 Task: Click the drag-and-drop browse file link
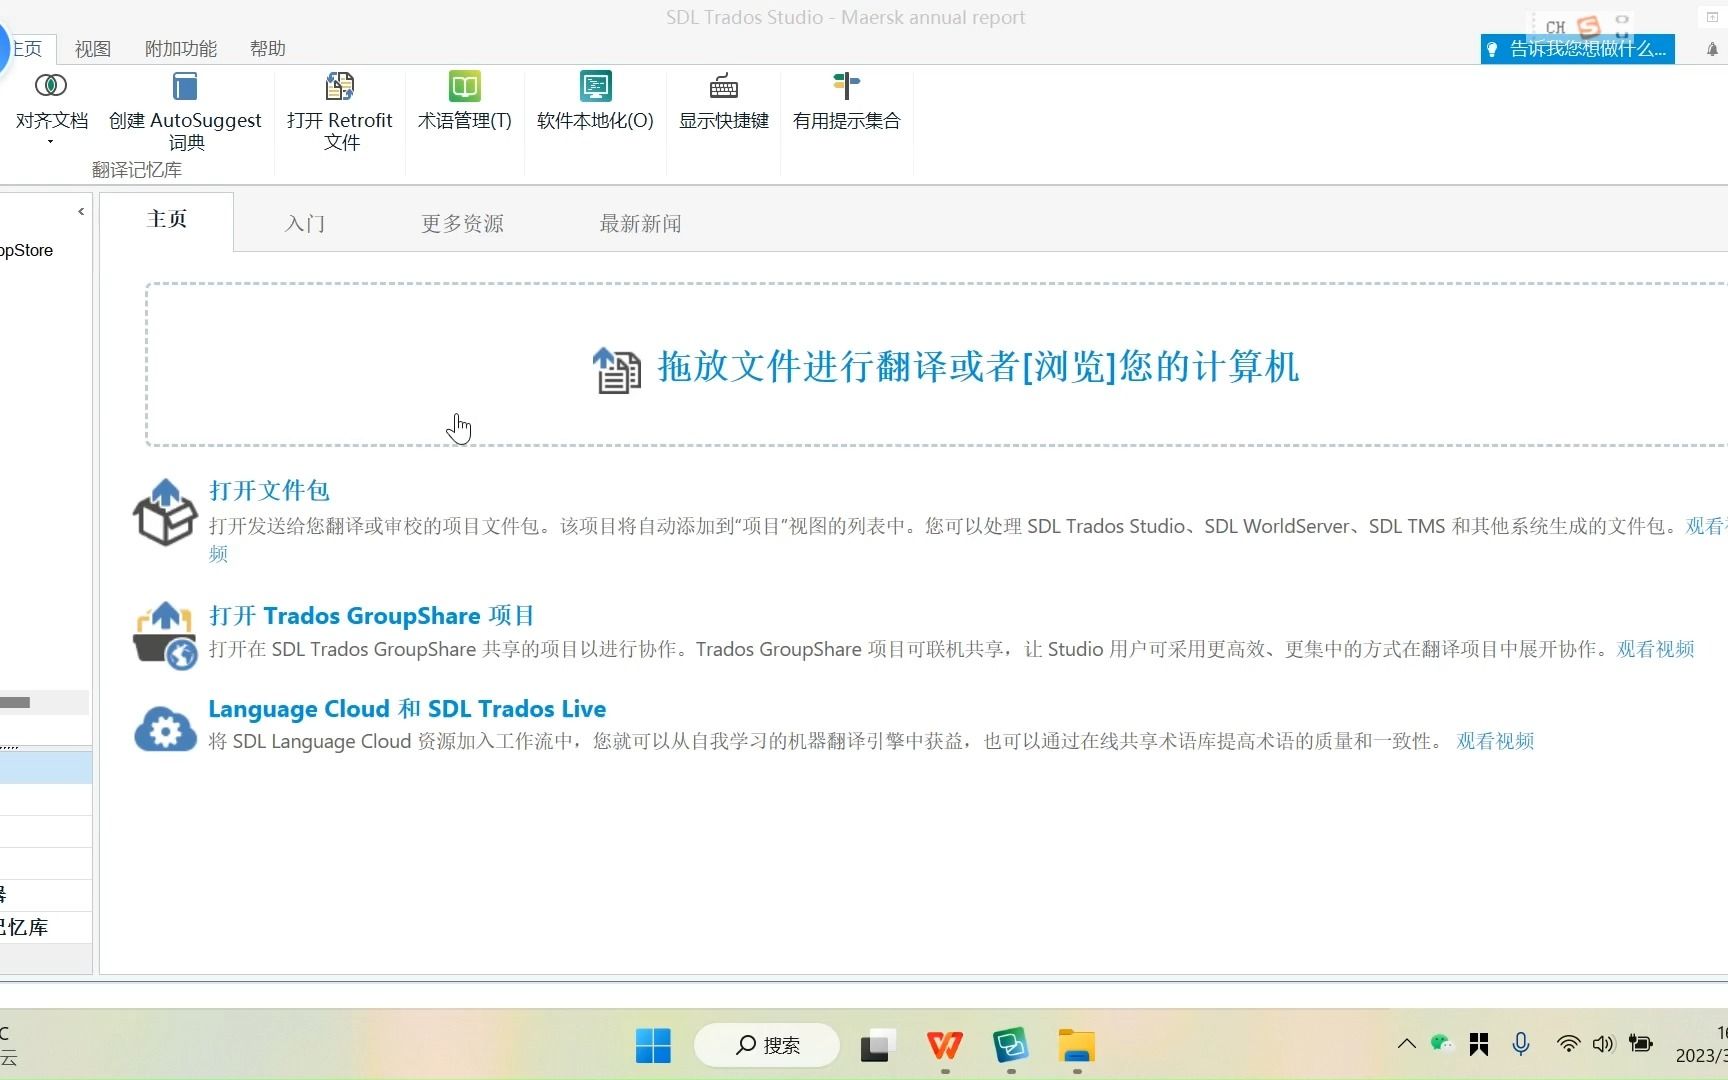(x=978, y=367)
